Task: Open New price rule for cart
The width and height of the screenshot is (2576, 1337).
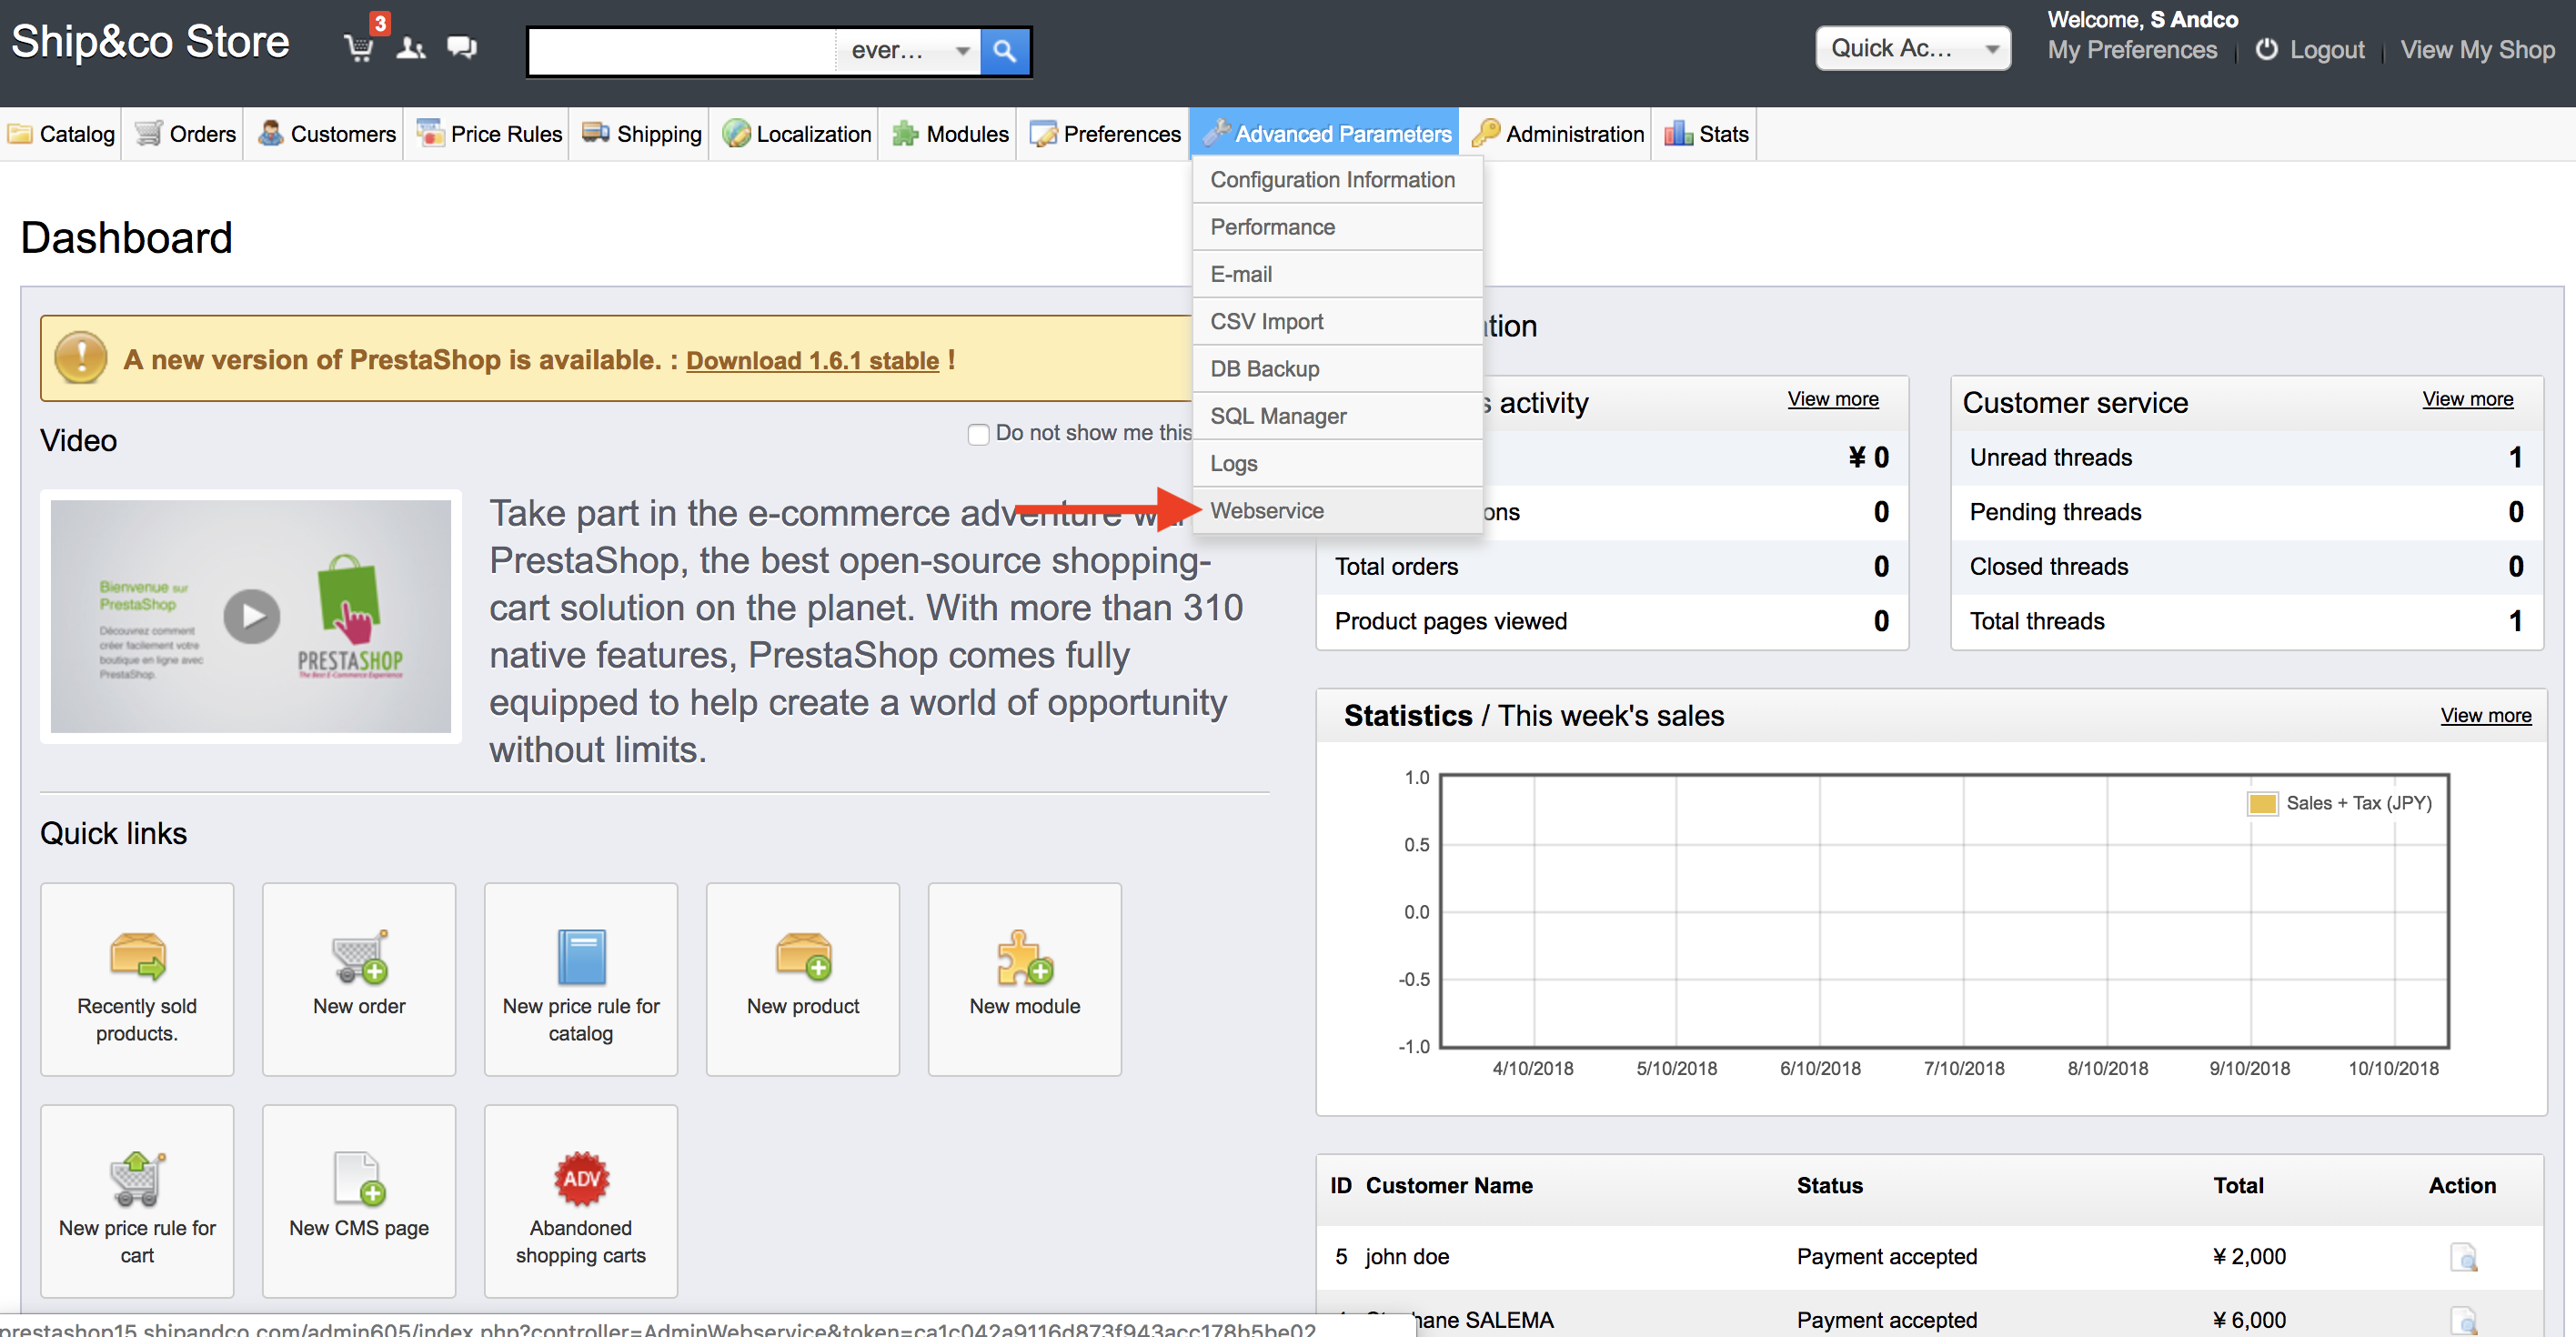Action: pos(137,1201)
